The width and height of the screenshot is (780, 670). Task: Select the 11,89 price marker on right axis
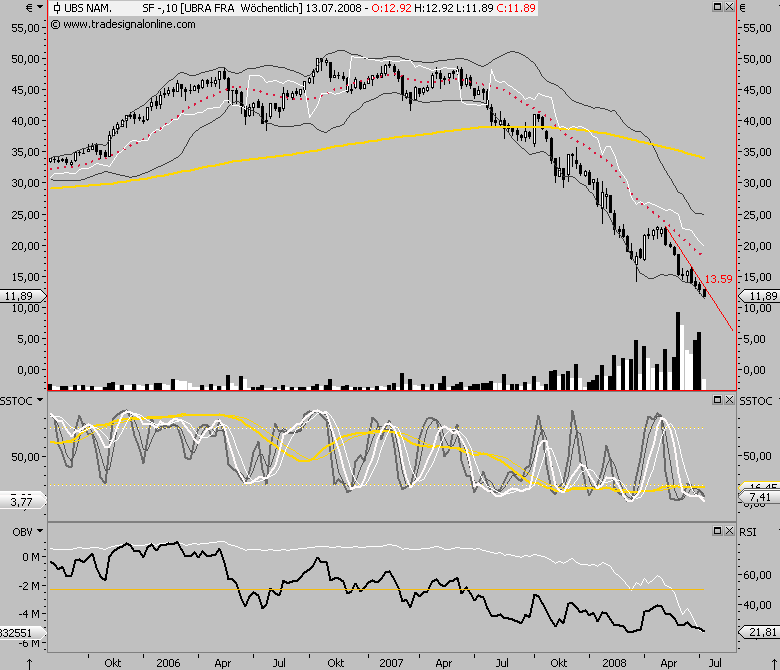click(762, 296)
